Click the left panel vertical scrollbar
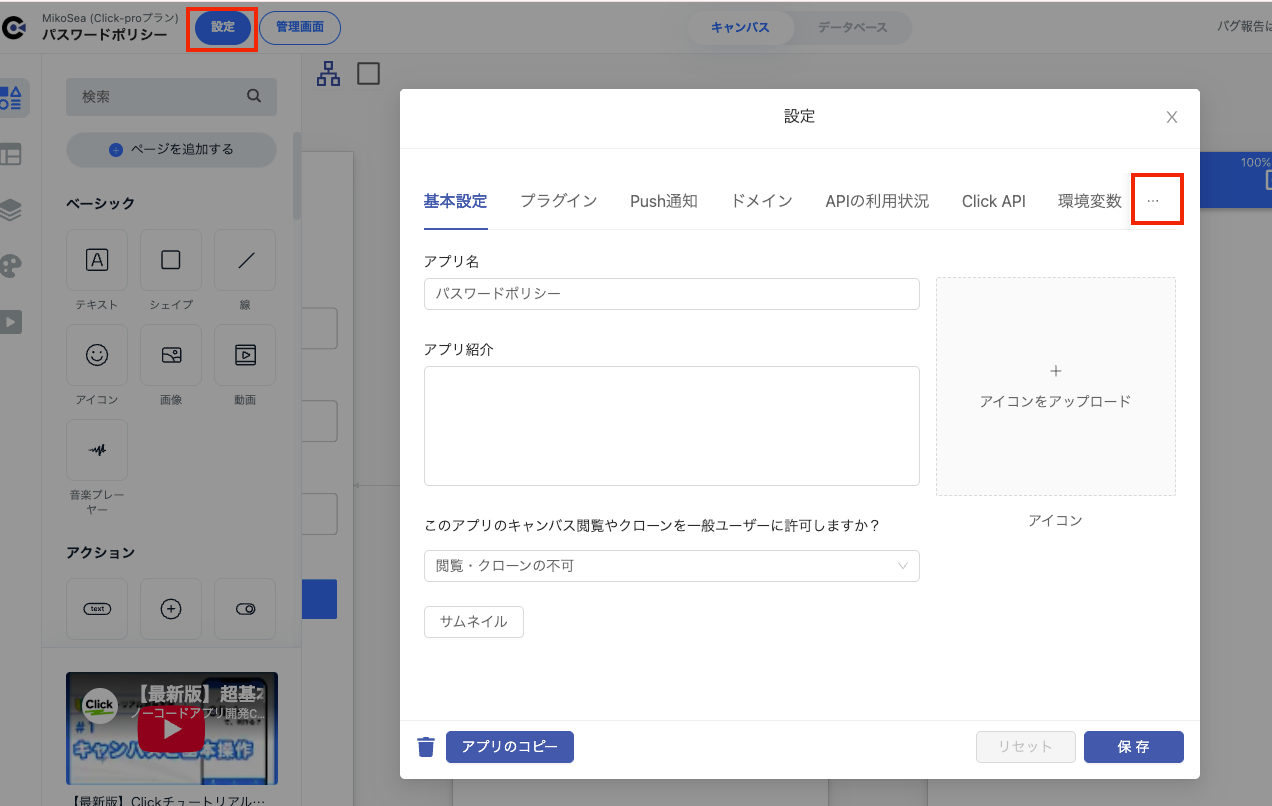 [296, 176]
